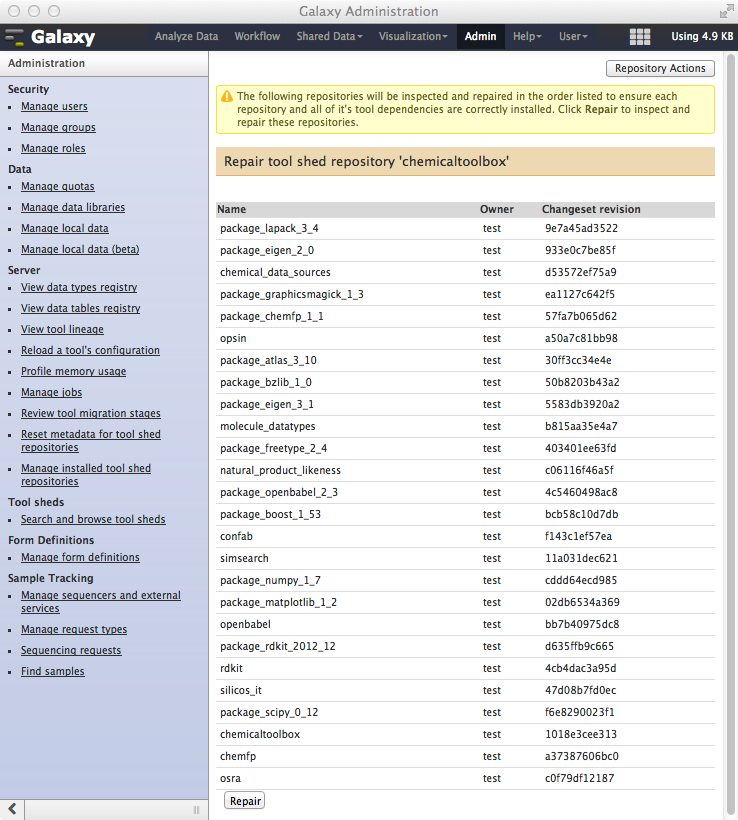Select package_graphicsmagick_1_3 row name
This screenshot has width=738, height=820.
point(291,294)
